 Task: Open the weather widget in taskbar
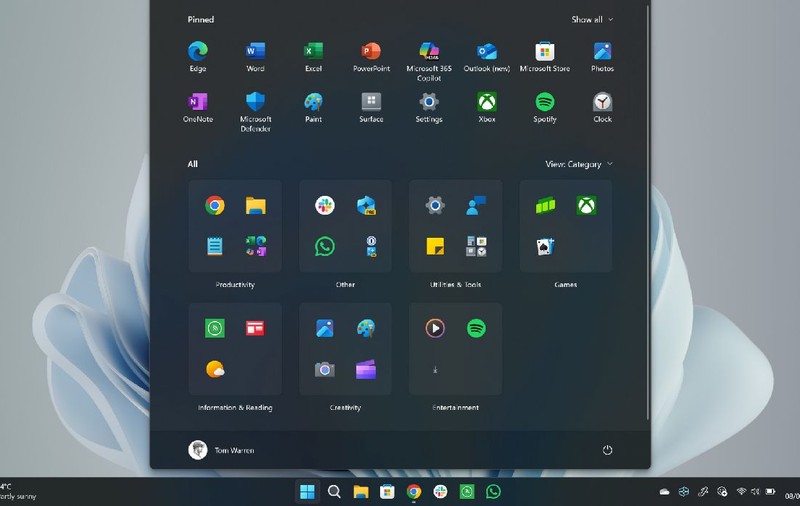(18, 492)
